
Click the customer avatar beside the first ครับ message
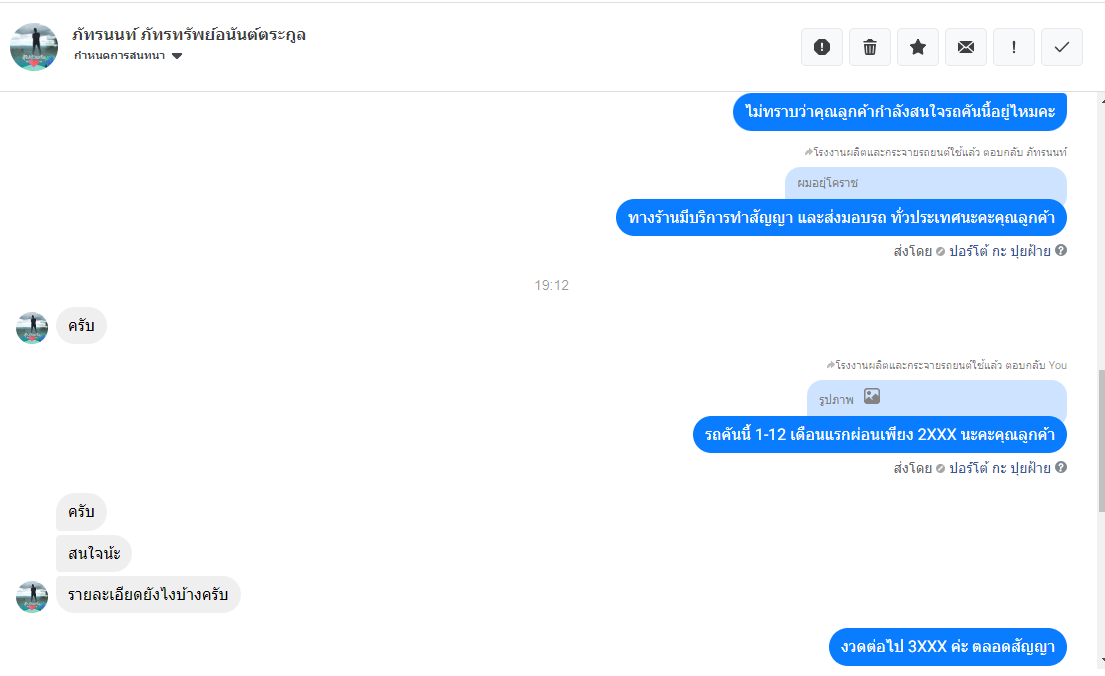pos(32,328)
